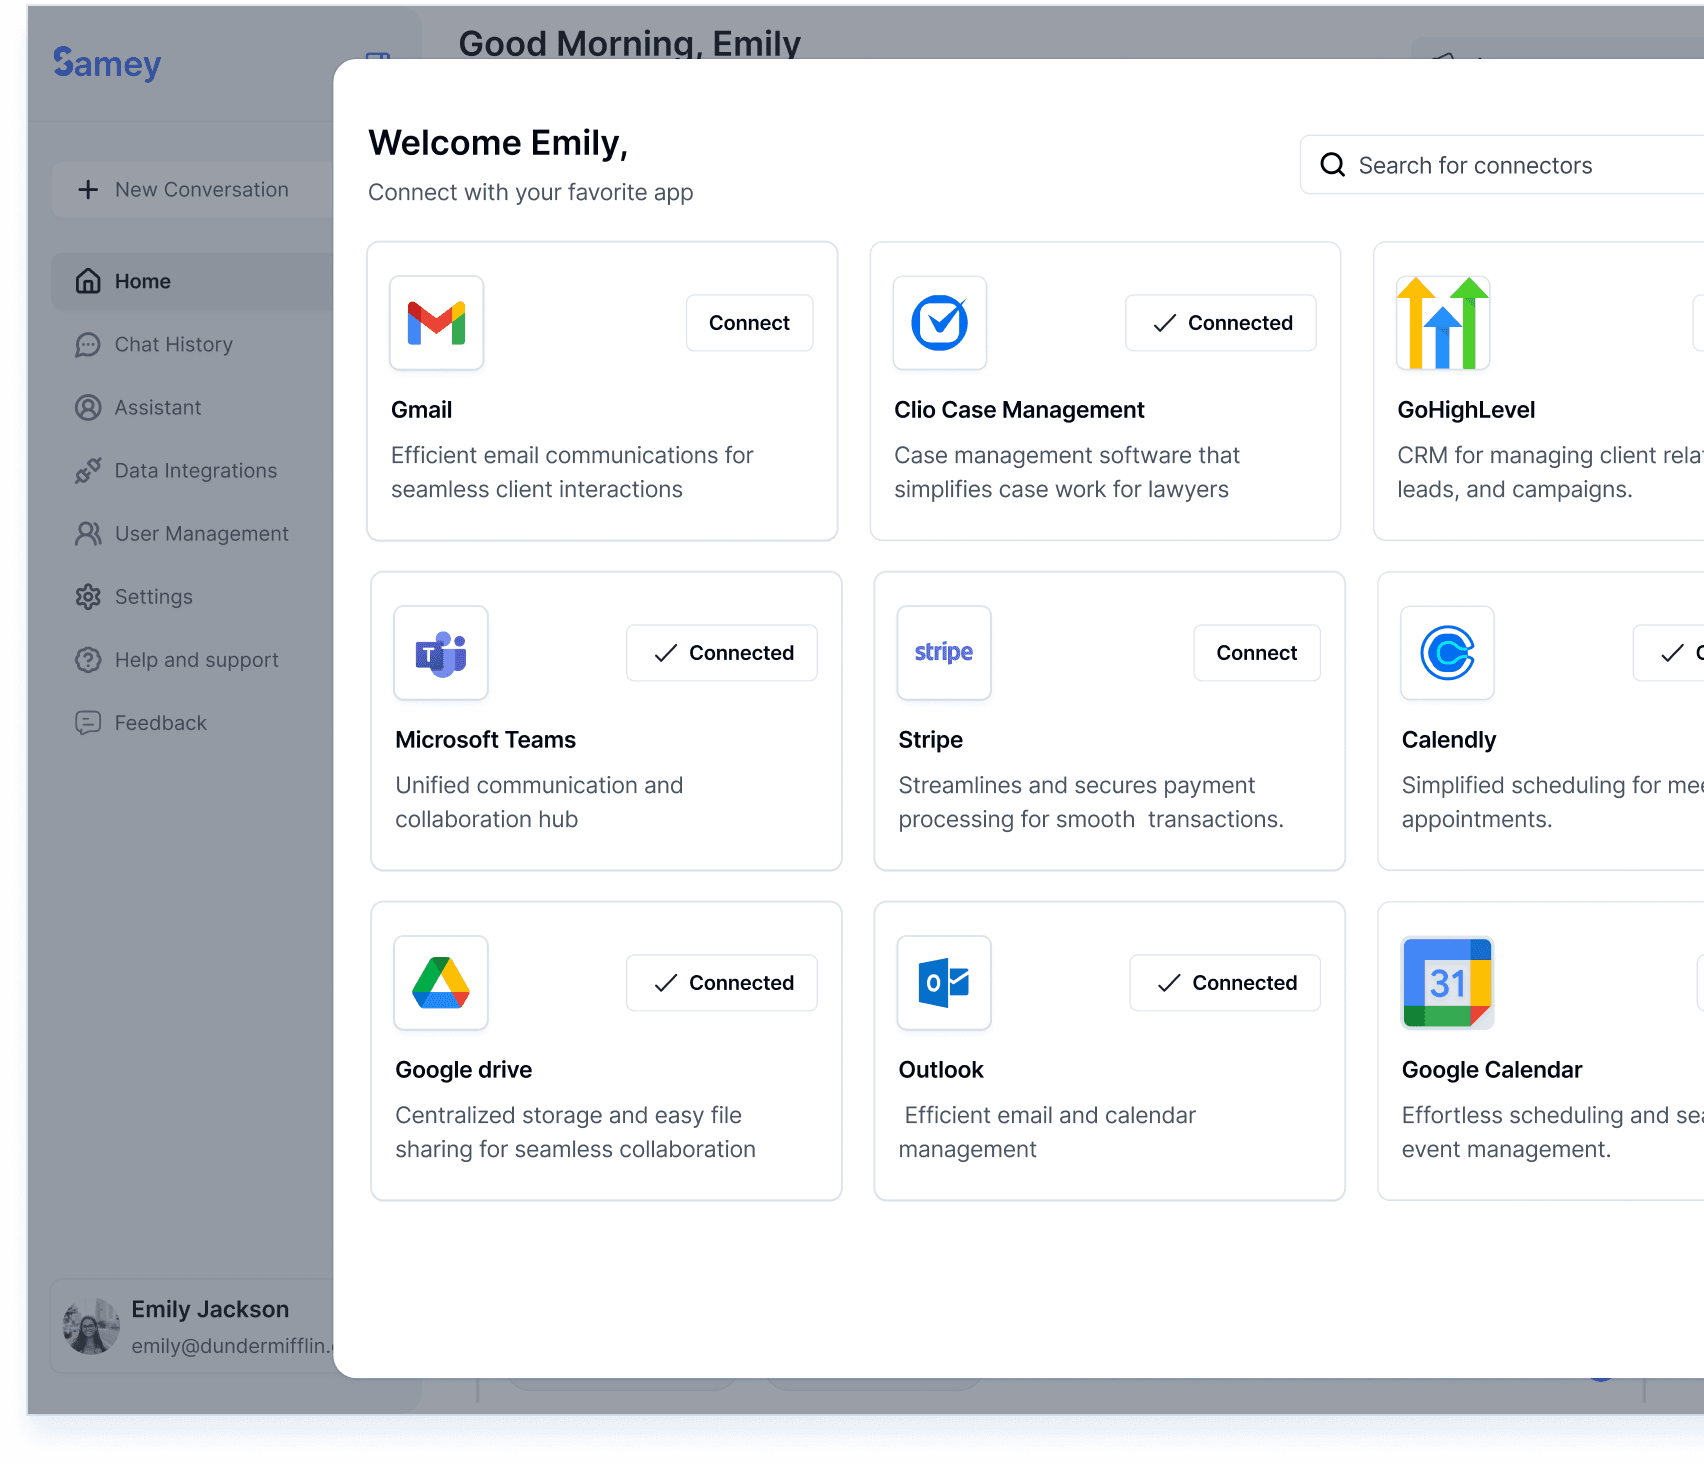The height and width of the screenshot is (1464, 1704).
Task: Click the Stripe logo icon
Action: pos(944,653)
